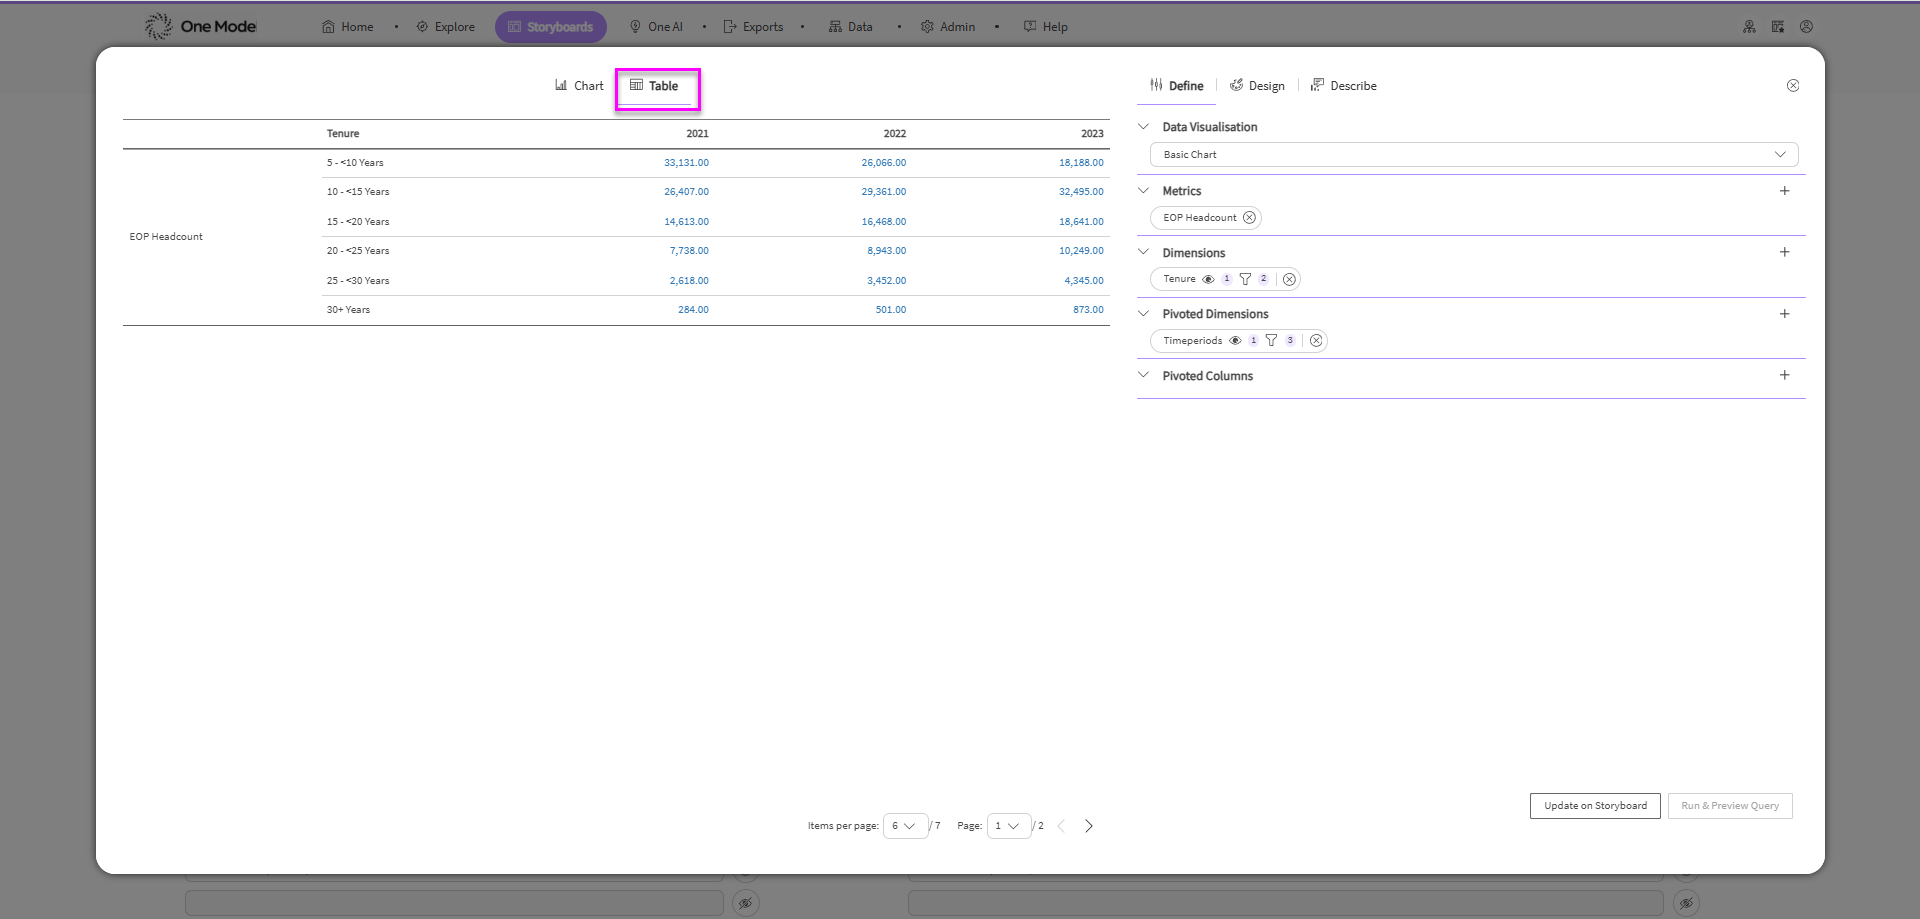Toggle Tenure dimension visibility eye
This screenshot has height=919, width=1920.
click(1208, 279)
